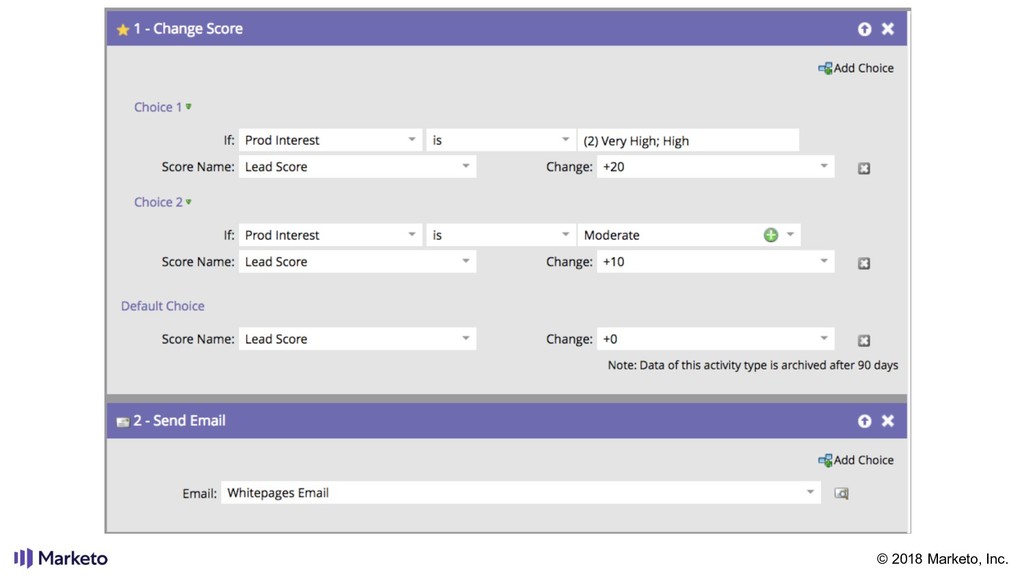Click the star icon on Change Score

(x=123, y=30)
